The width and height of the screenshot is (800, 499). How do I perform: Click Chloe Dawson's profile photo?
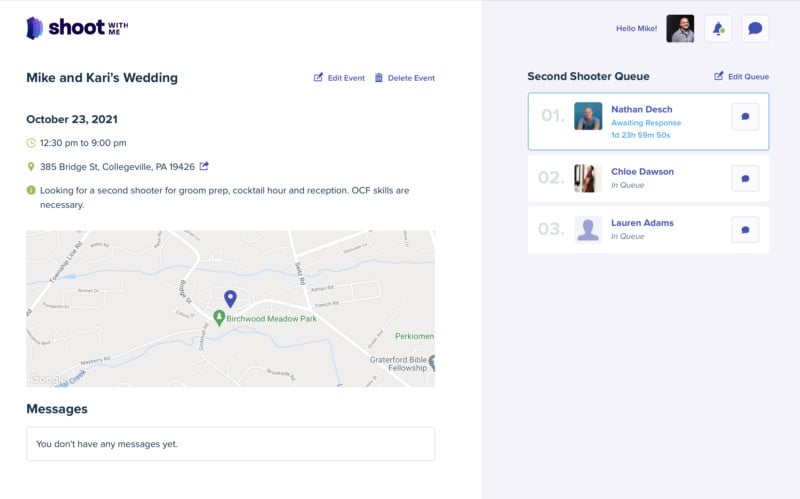click(x=588, y=179)
